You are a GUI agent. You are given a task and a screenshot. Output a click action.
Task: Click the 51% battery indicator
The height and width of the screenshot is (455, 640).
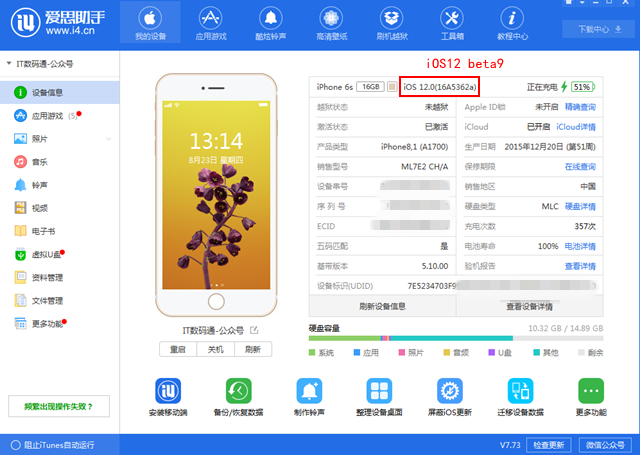[582, 87]
